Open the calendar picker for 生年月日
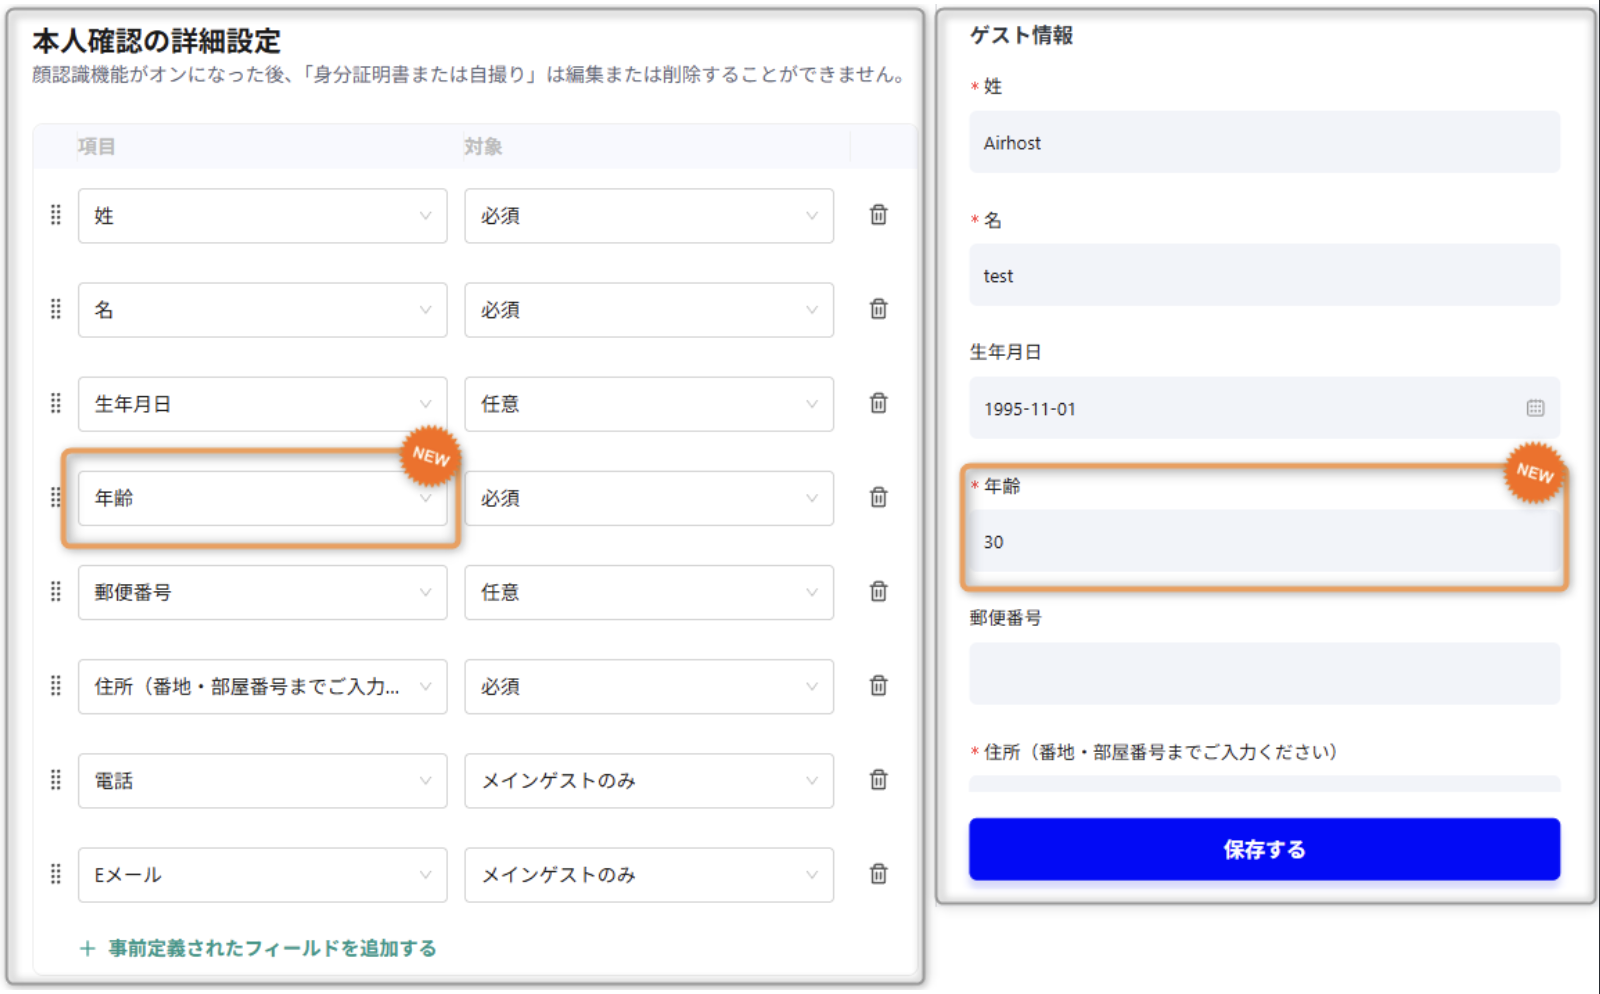Screen dimensions: 1600x994 pos(1537,408)
